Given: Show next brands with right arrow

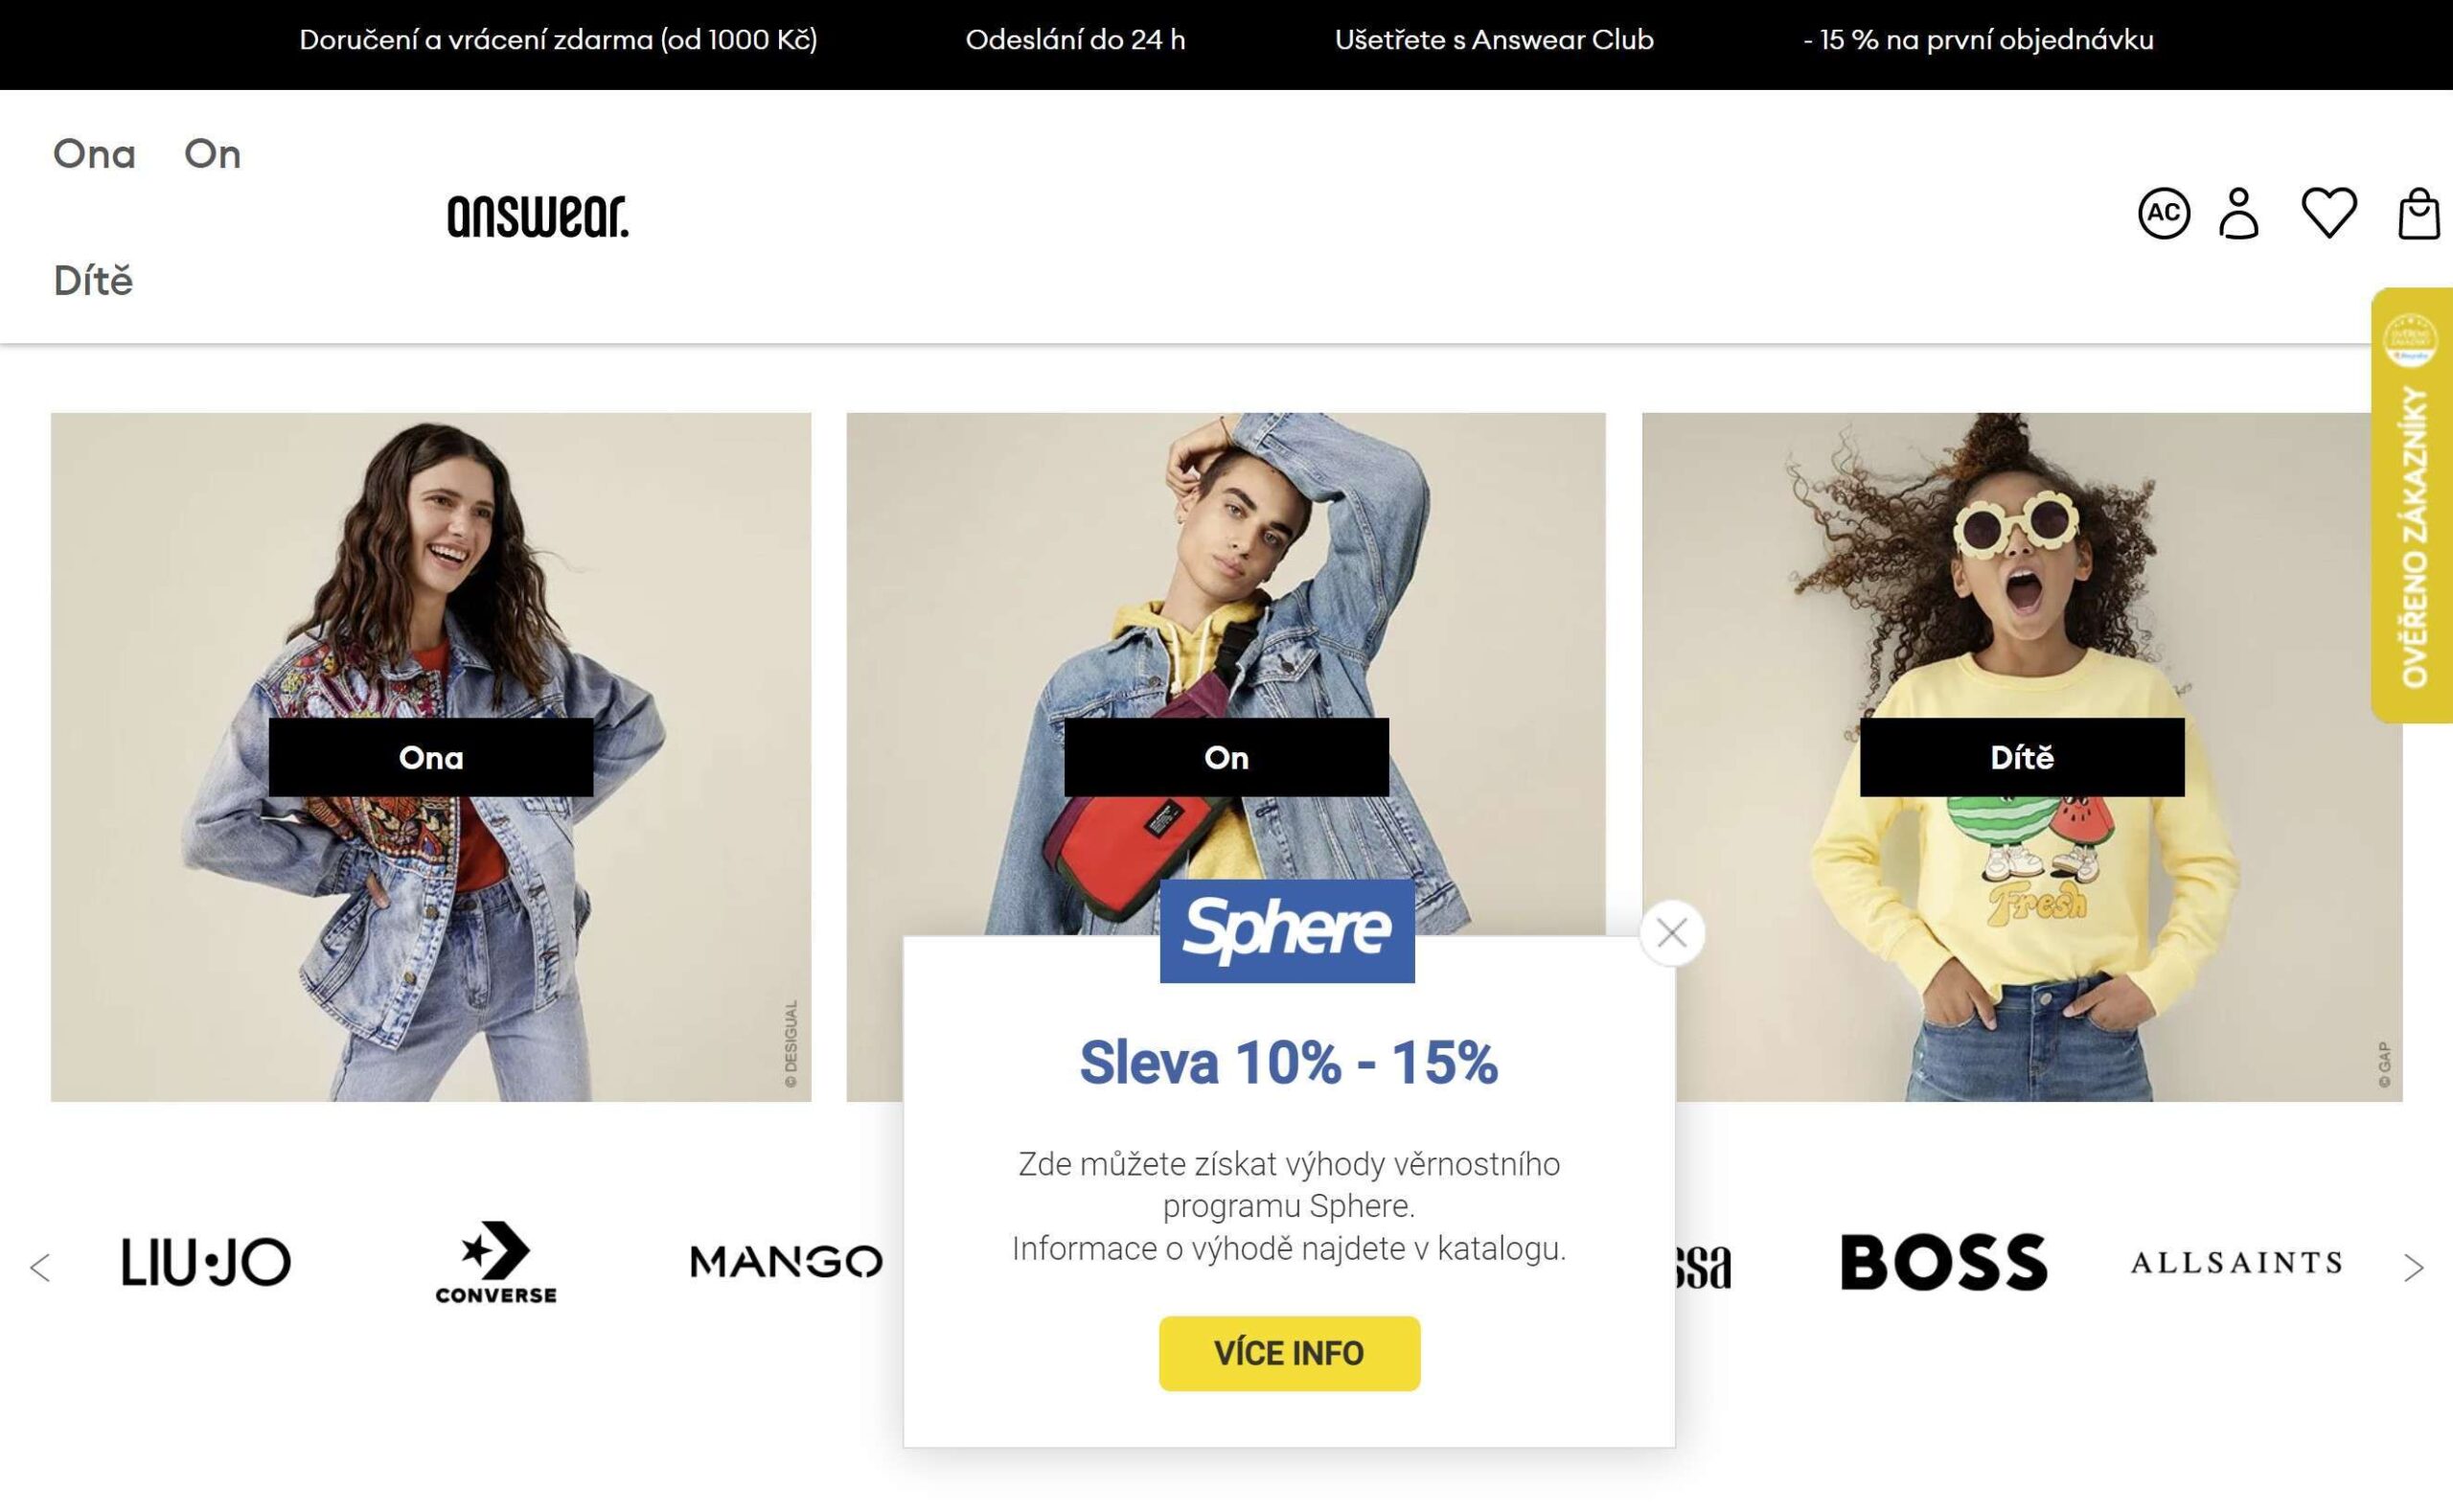Looking at the screenshot, I should (x=2413, y=1267).
